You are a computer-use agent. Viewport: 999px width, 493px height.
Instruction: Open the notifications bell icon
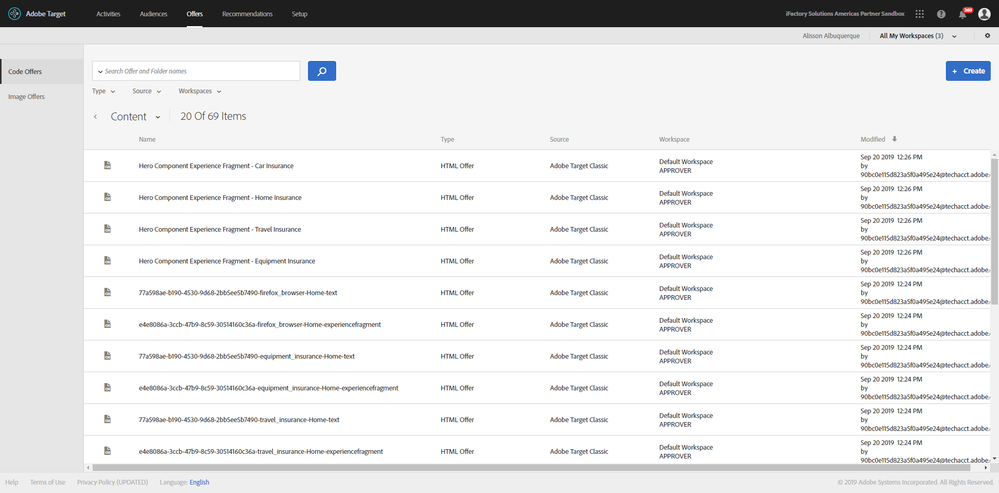click(963, 14)
